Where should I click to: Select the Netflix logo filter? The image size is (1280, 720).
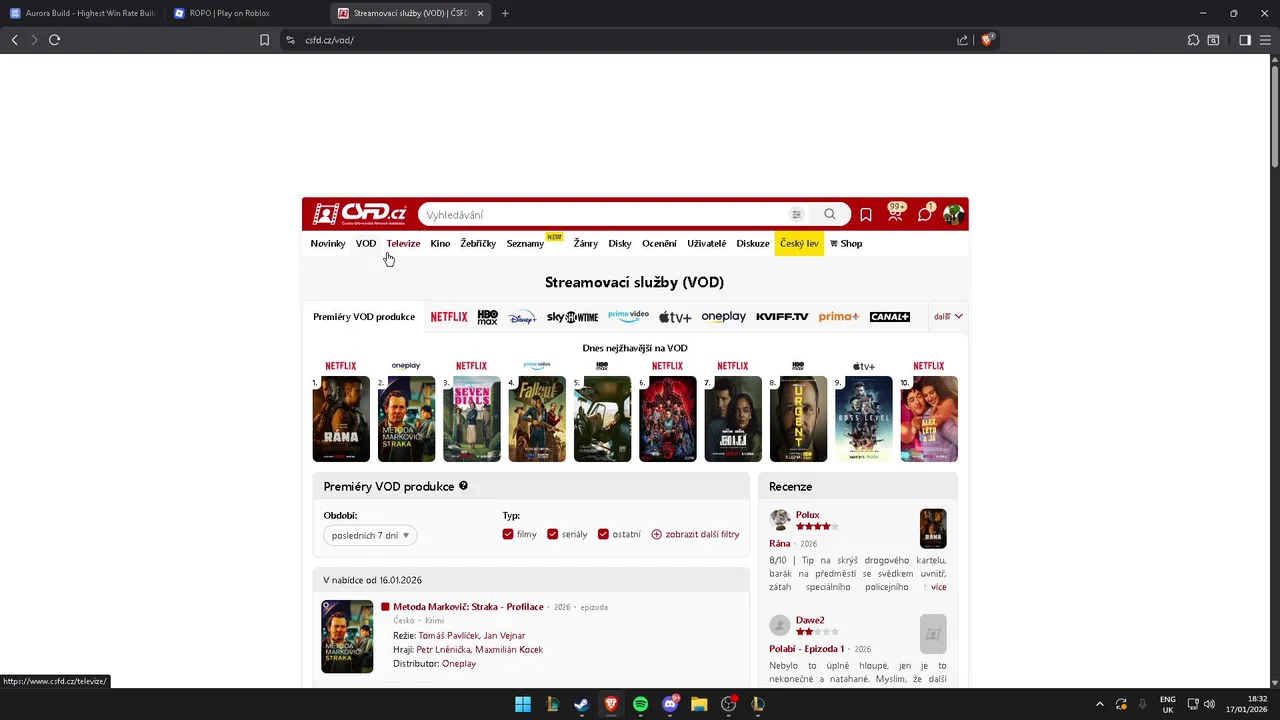coord(449,317)
